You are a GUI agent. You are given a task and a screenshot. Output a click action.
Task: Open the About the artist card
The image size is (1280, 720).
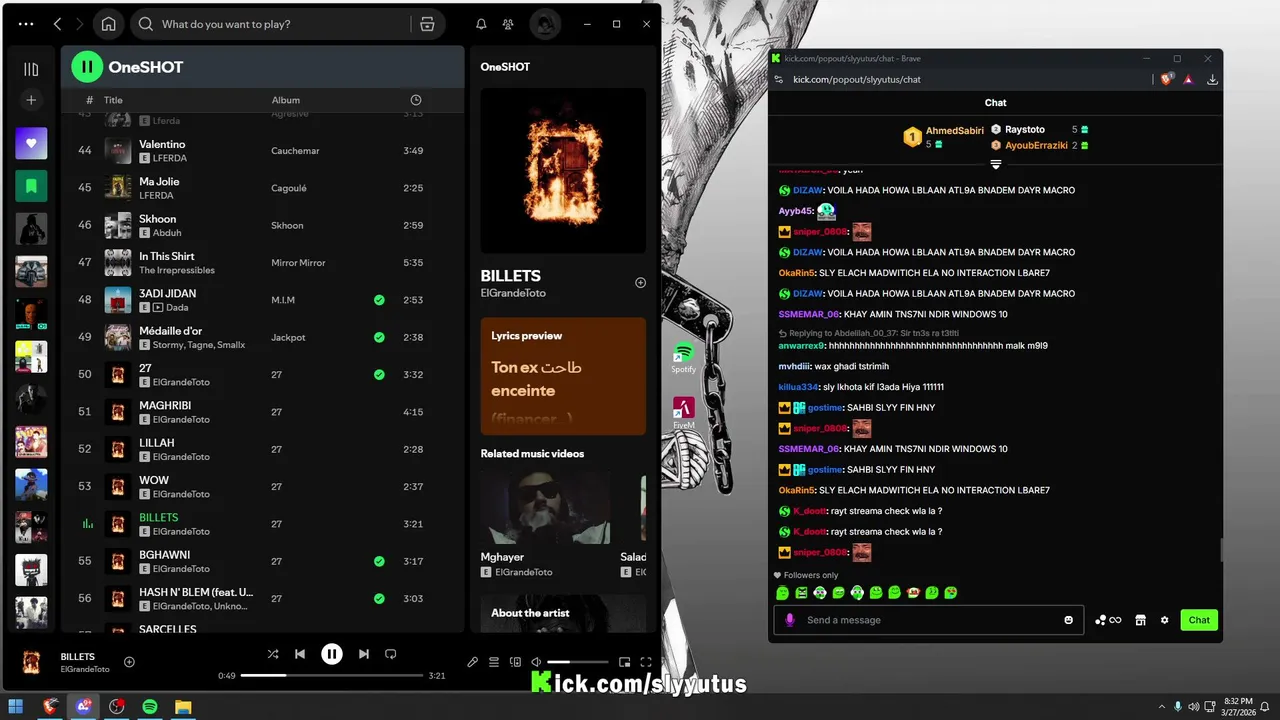click(563, 613)
